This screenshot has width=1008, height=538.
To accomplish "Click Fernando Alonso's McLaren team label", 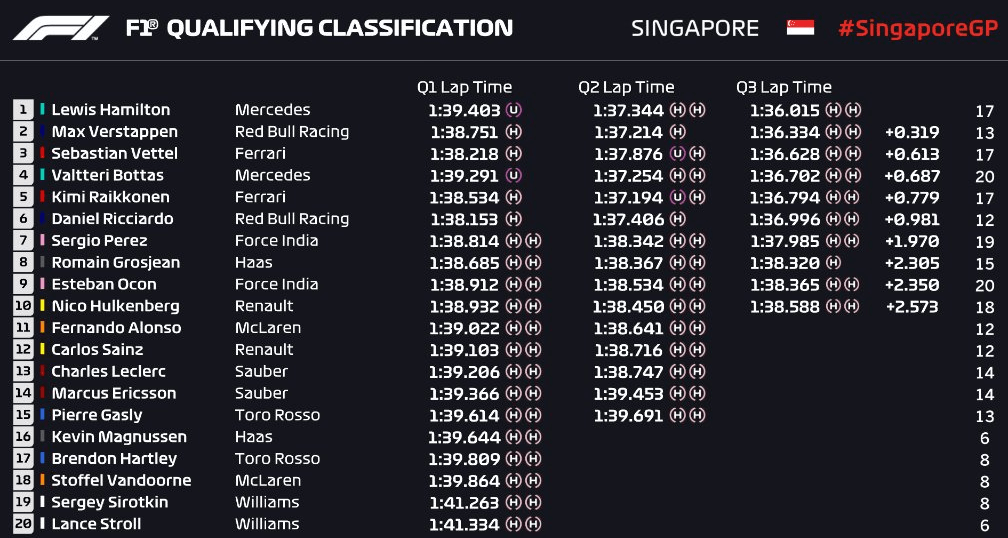I will tap(267, 328).
